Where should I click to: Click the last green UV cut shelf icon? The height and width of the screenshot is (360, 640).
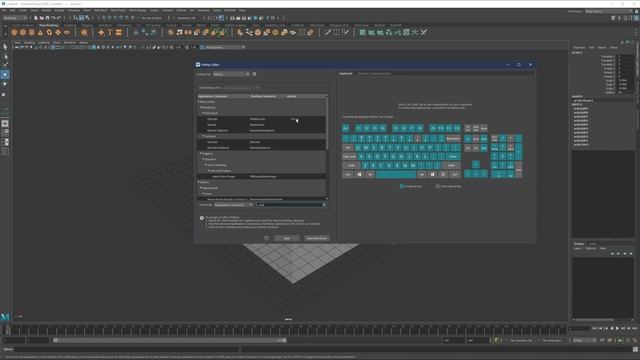(x=424, y=32)
